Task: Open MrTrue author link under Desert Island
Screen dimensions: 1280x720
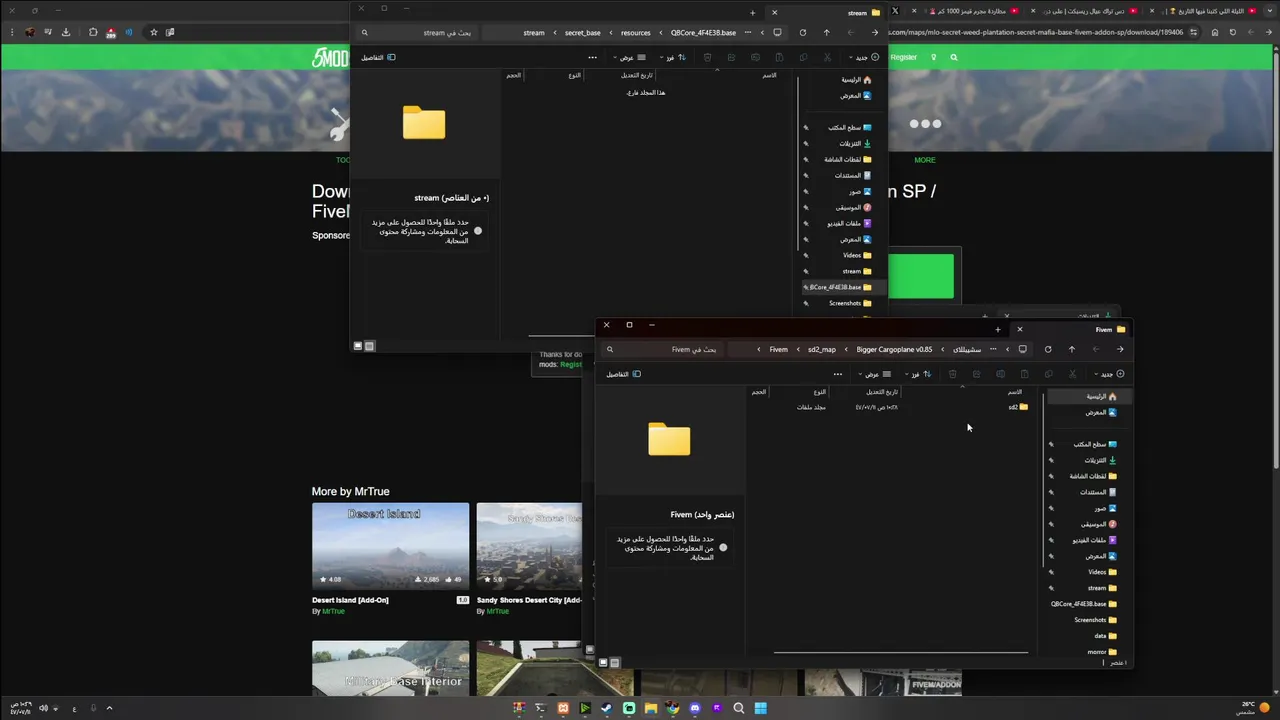Action: (333, 611)
